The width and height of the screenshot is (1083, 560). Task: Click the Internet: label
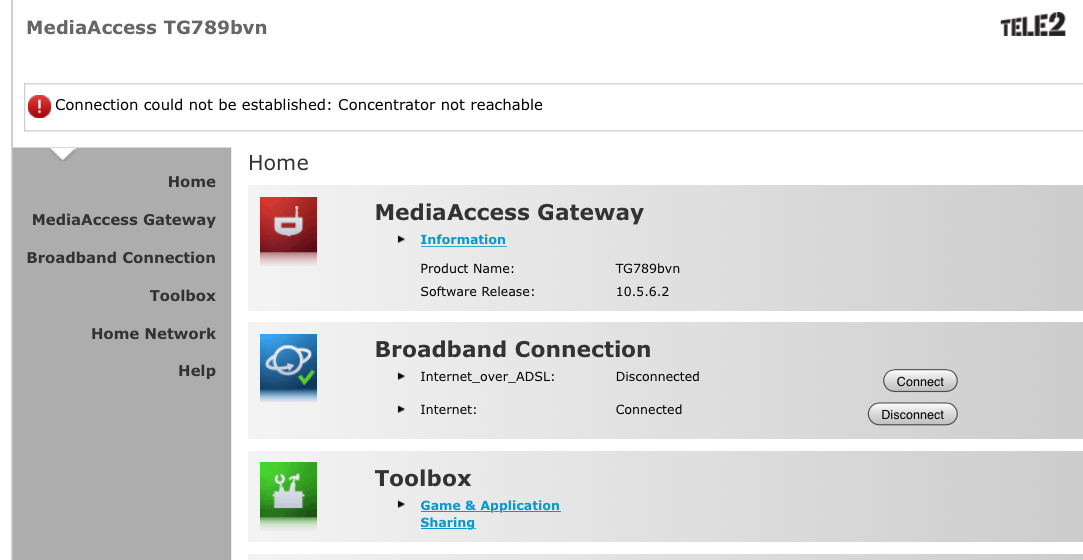point(448,409)
